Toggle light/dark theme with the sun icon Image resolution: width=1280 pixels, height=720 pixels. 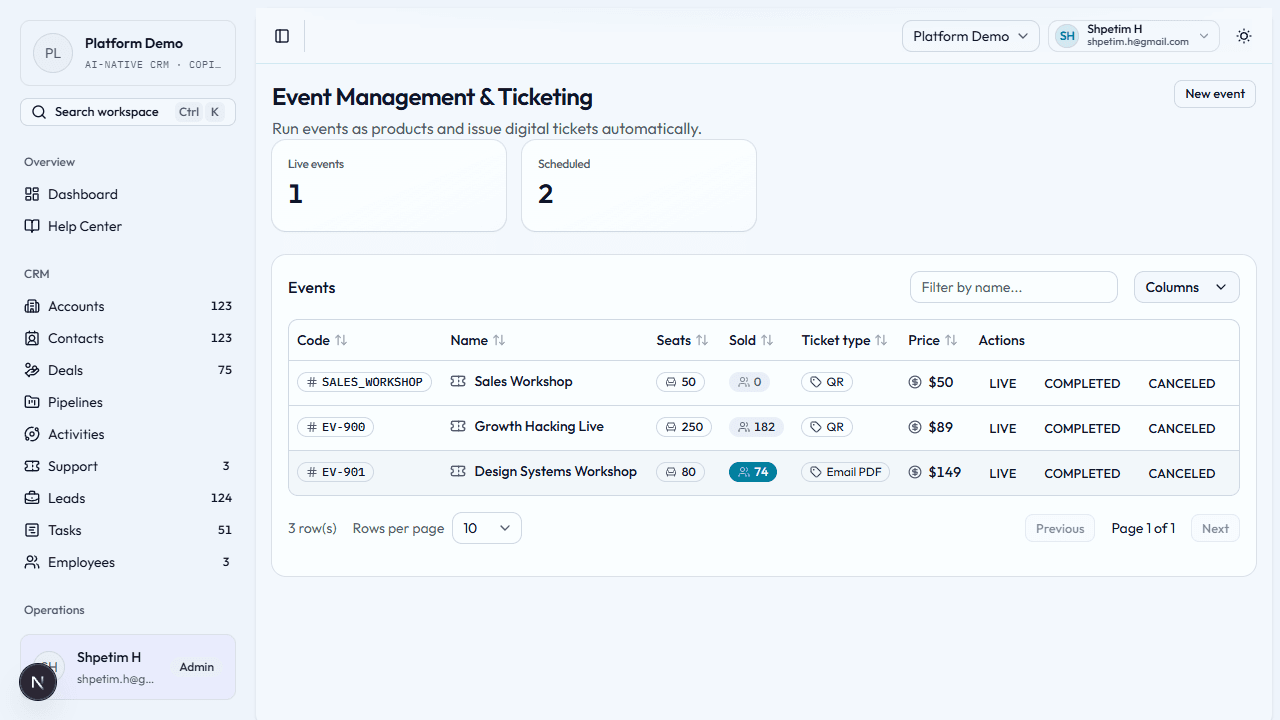click(x=1244, y=35)
